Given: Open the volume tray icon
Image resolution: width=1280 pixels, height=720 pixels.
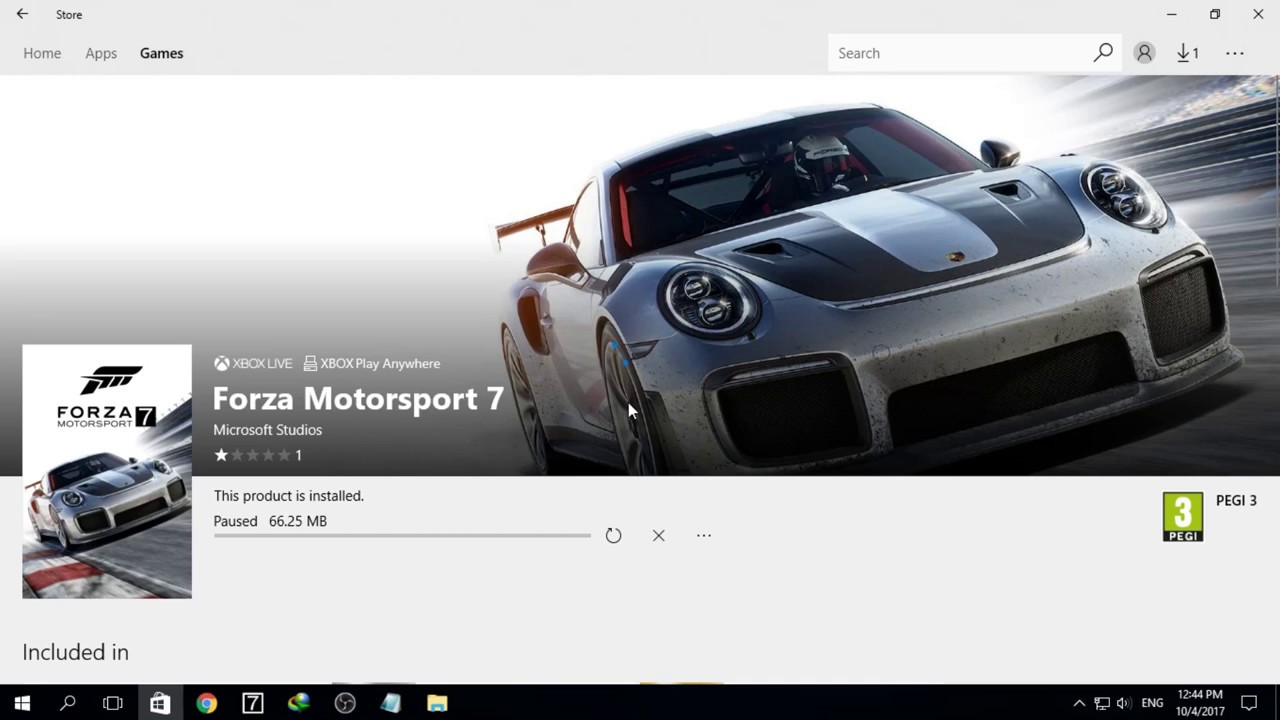Looking at the screenshot, I should point(1124,703).
